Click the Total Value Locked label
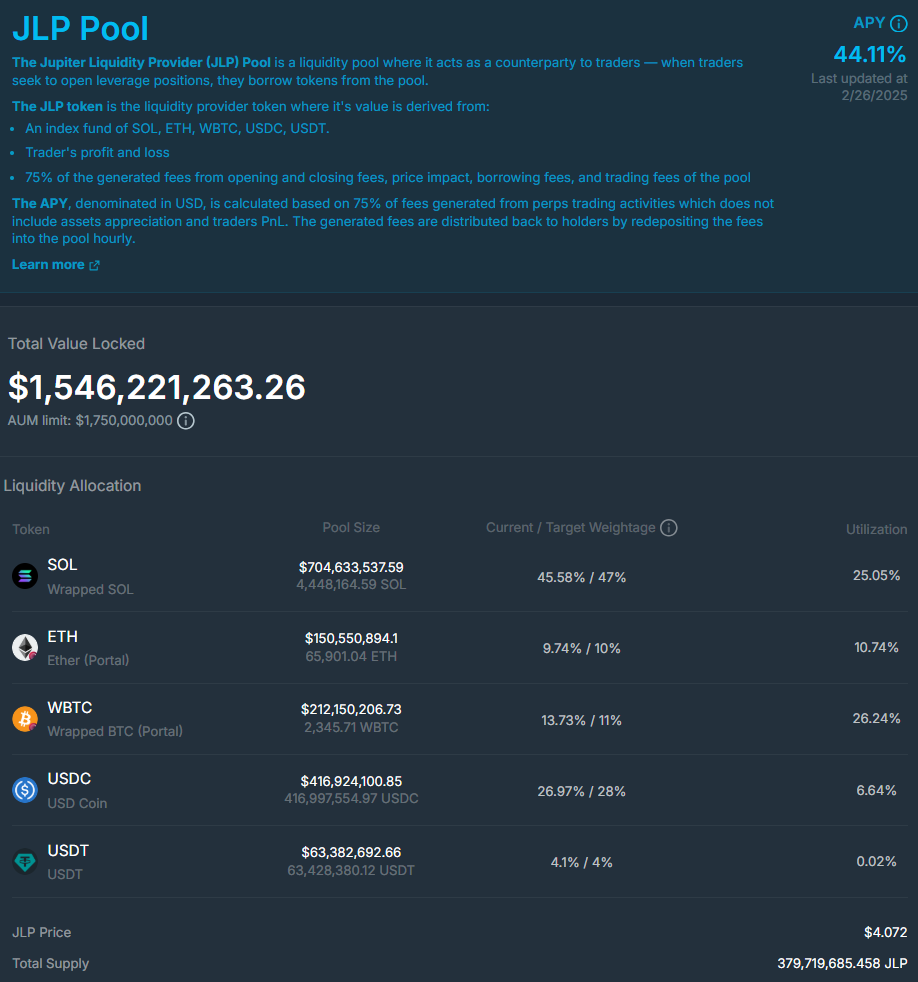918x982 pixels. coord(76,344)
